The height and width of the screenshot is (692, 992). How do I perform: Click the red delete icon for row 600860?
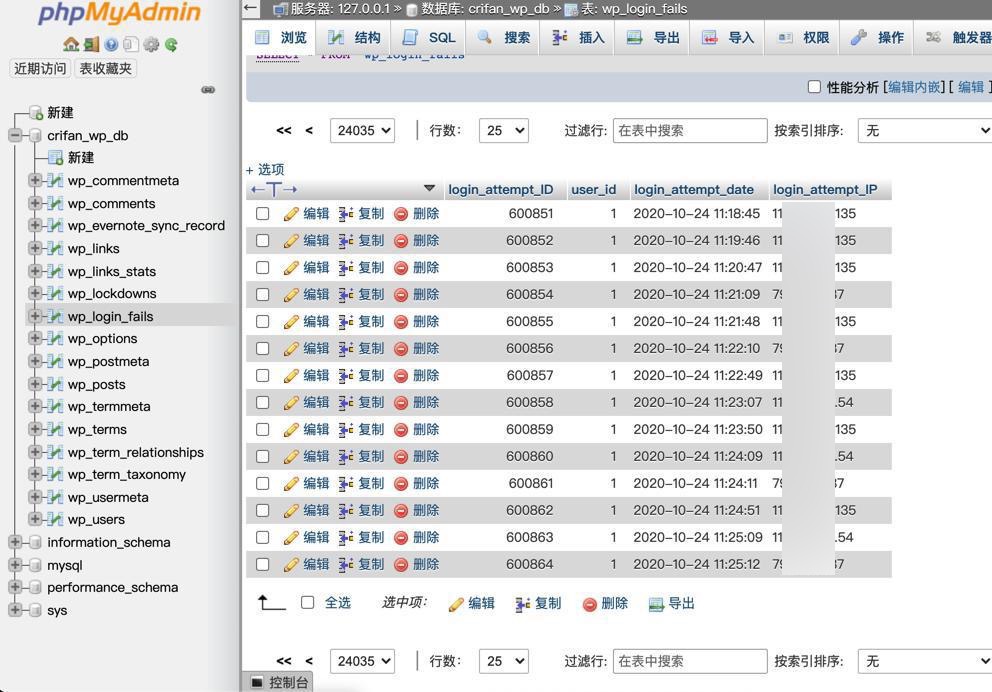click(400, 457)
